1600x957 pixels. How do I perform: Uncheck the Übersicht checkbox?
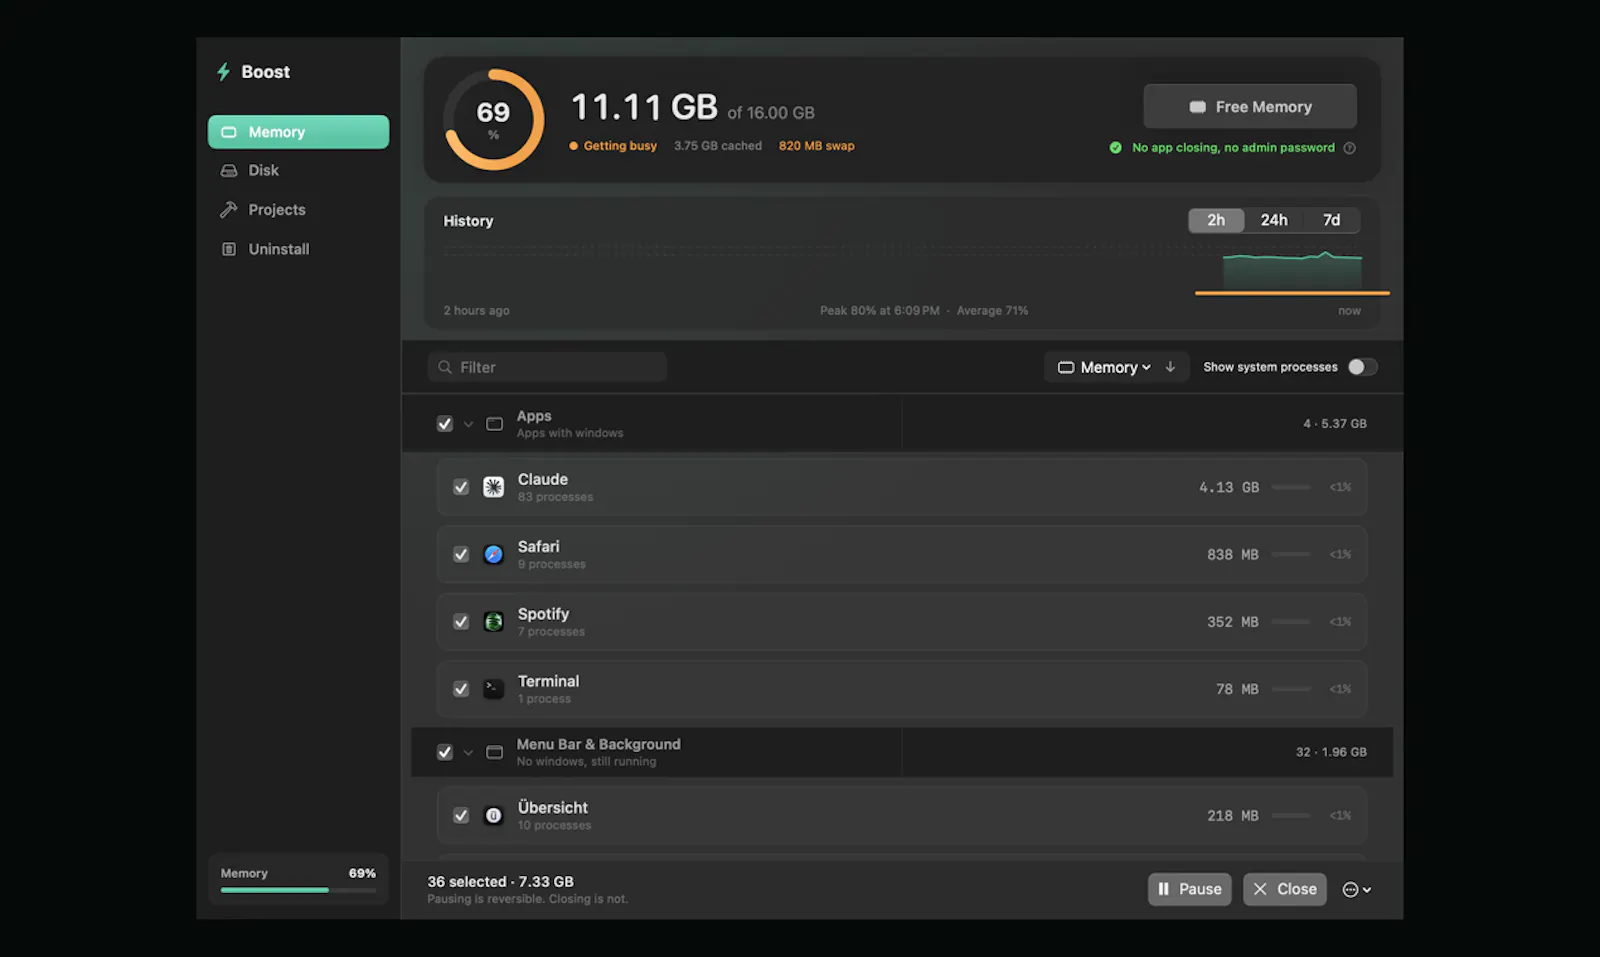[x=461, y=816]
